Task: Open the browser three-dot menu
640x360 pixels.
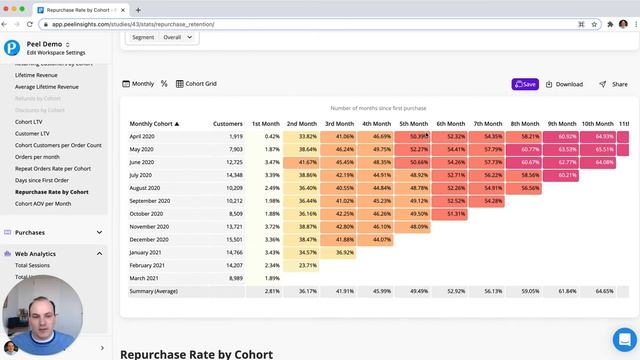Action: coord(636,24)
